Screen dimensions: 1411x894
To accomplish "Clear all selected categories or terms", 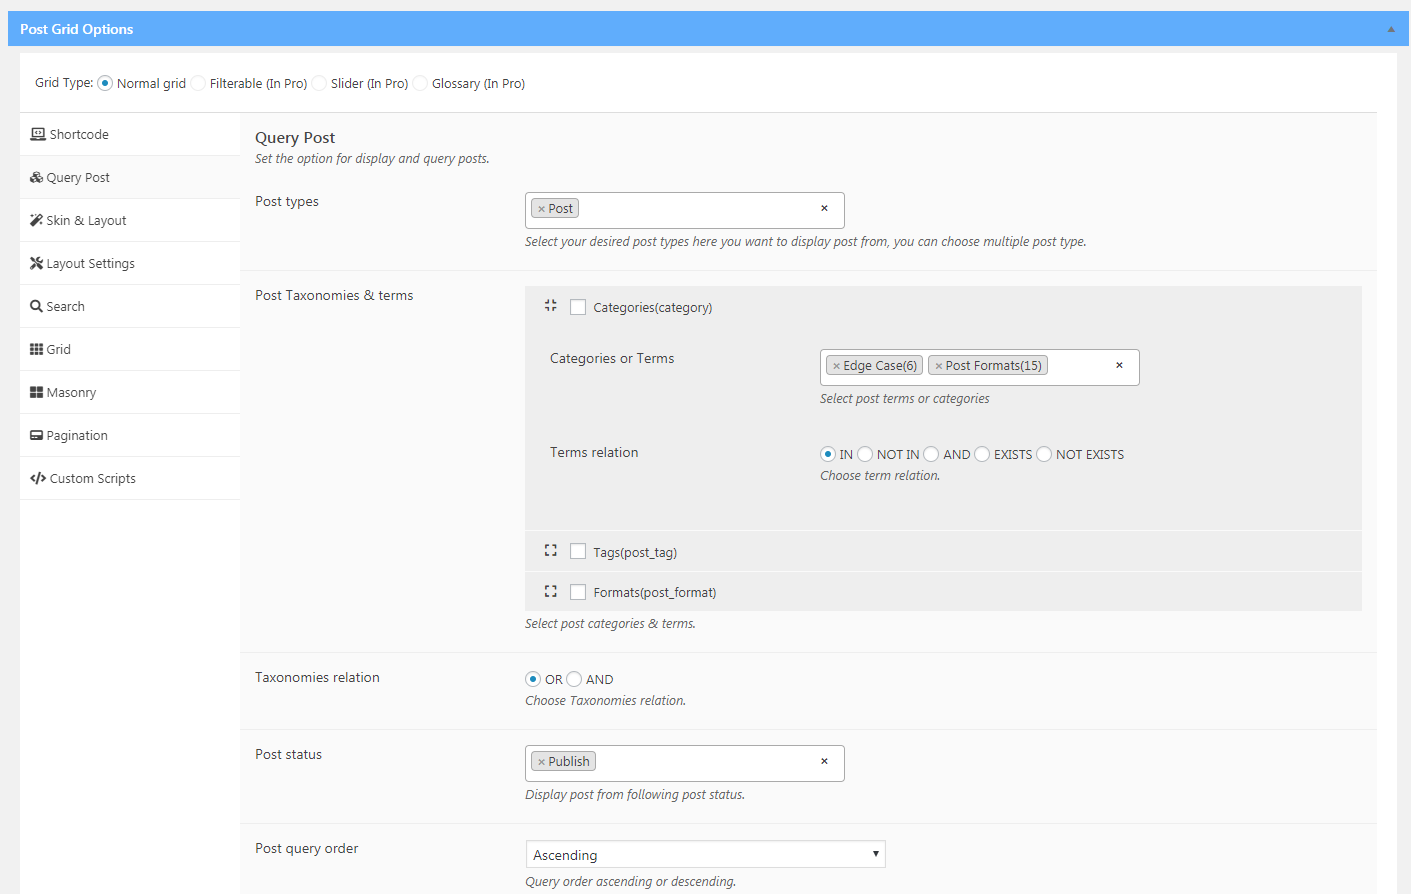I will click(x=1119, y=366).
